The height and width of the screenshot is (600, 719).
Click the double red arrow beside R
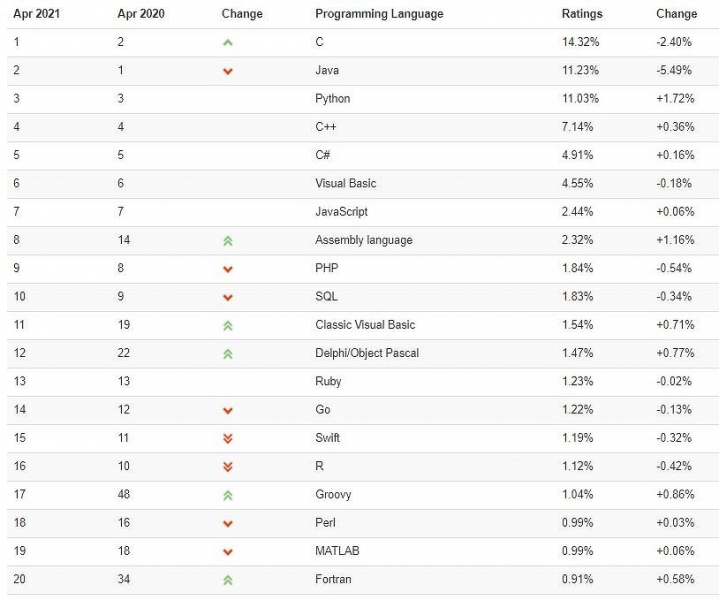pos(228,466)
